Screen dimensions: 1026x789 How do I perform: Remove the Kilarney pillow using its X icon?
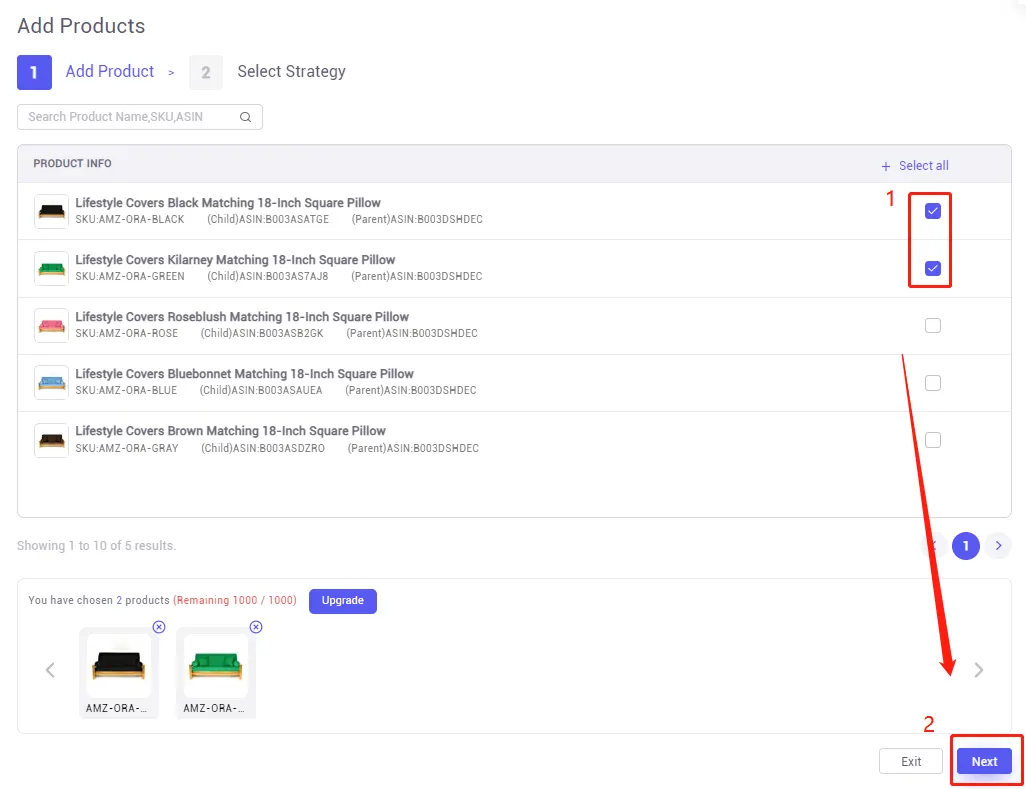click(x=256, y=627)
